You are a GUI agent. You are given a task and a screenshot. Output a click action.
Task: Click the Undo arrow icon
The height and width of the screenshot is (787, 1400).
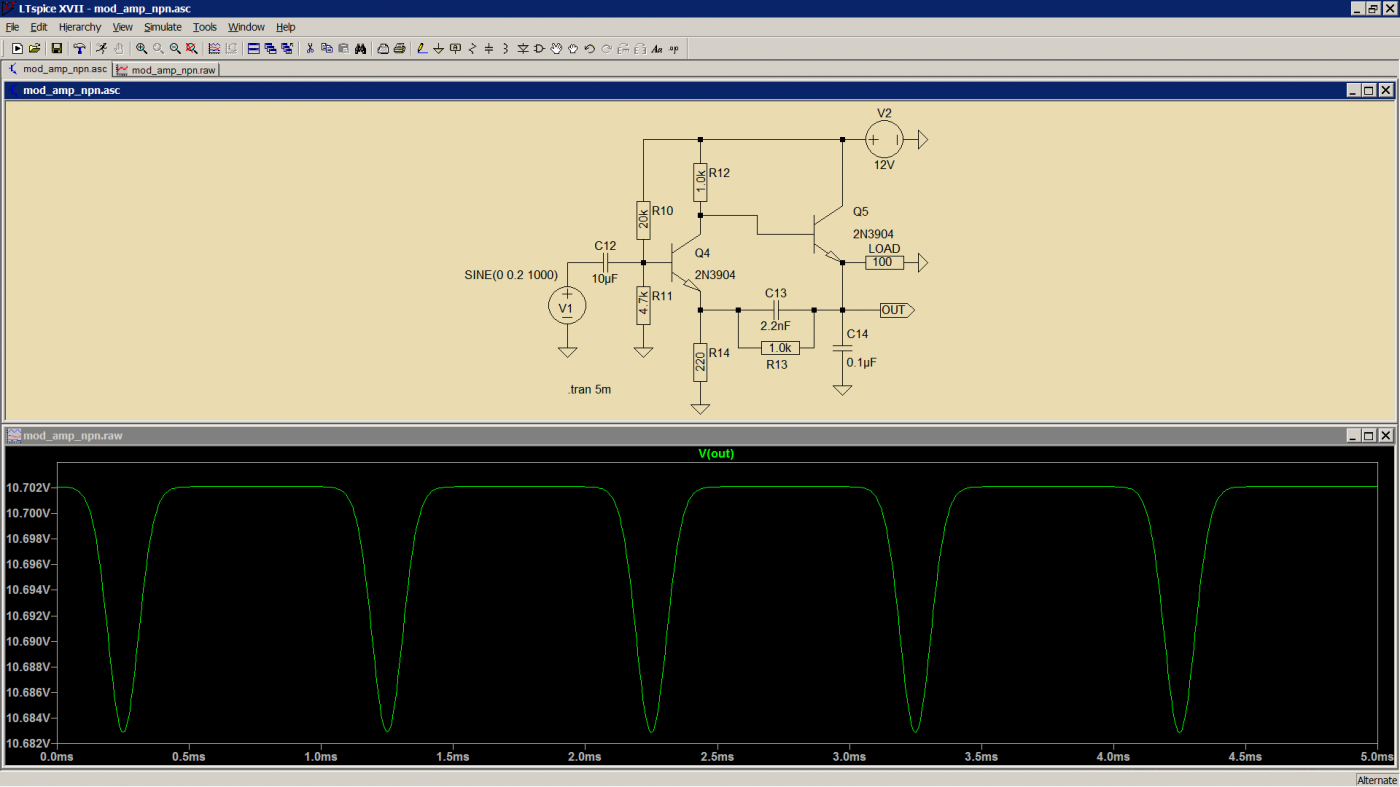point(590,48)
